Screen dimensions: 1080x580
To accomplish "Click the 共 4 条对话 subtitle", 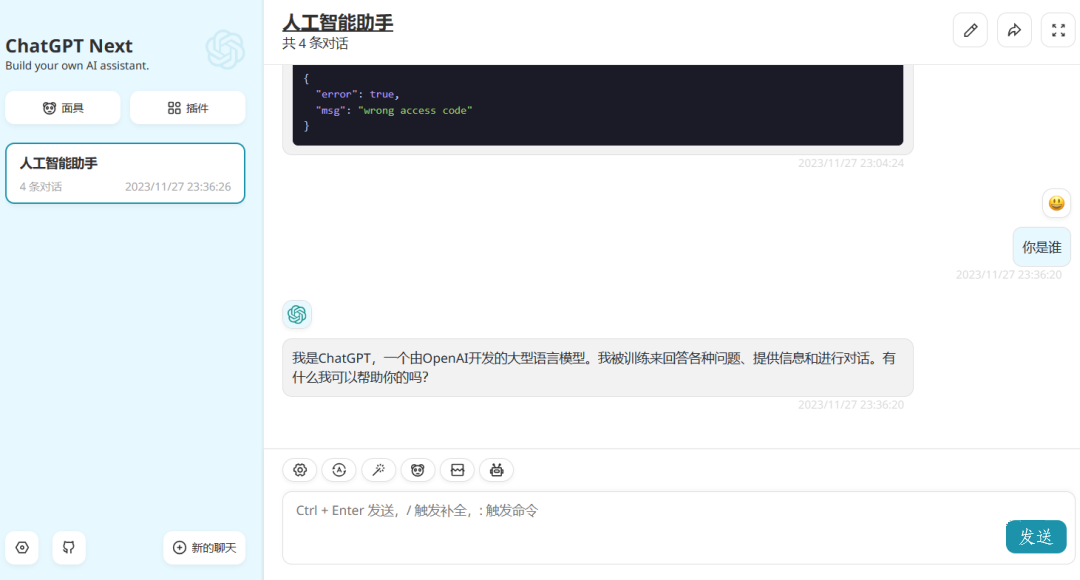I will pos(315,43).
